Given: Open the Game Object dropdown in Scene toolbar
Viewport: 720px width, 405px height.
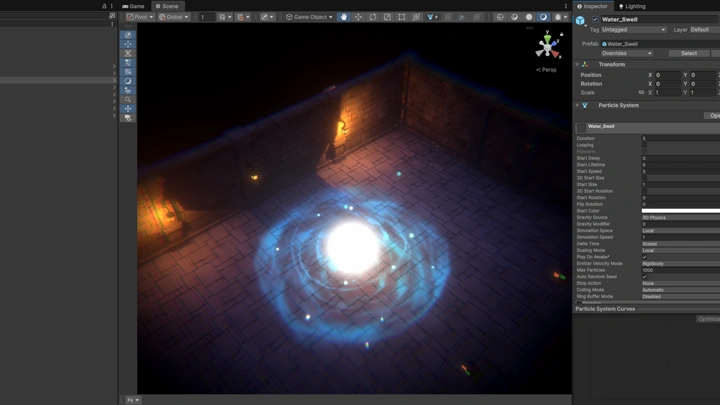Looking at the screenshot, I should point(309,17).
